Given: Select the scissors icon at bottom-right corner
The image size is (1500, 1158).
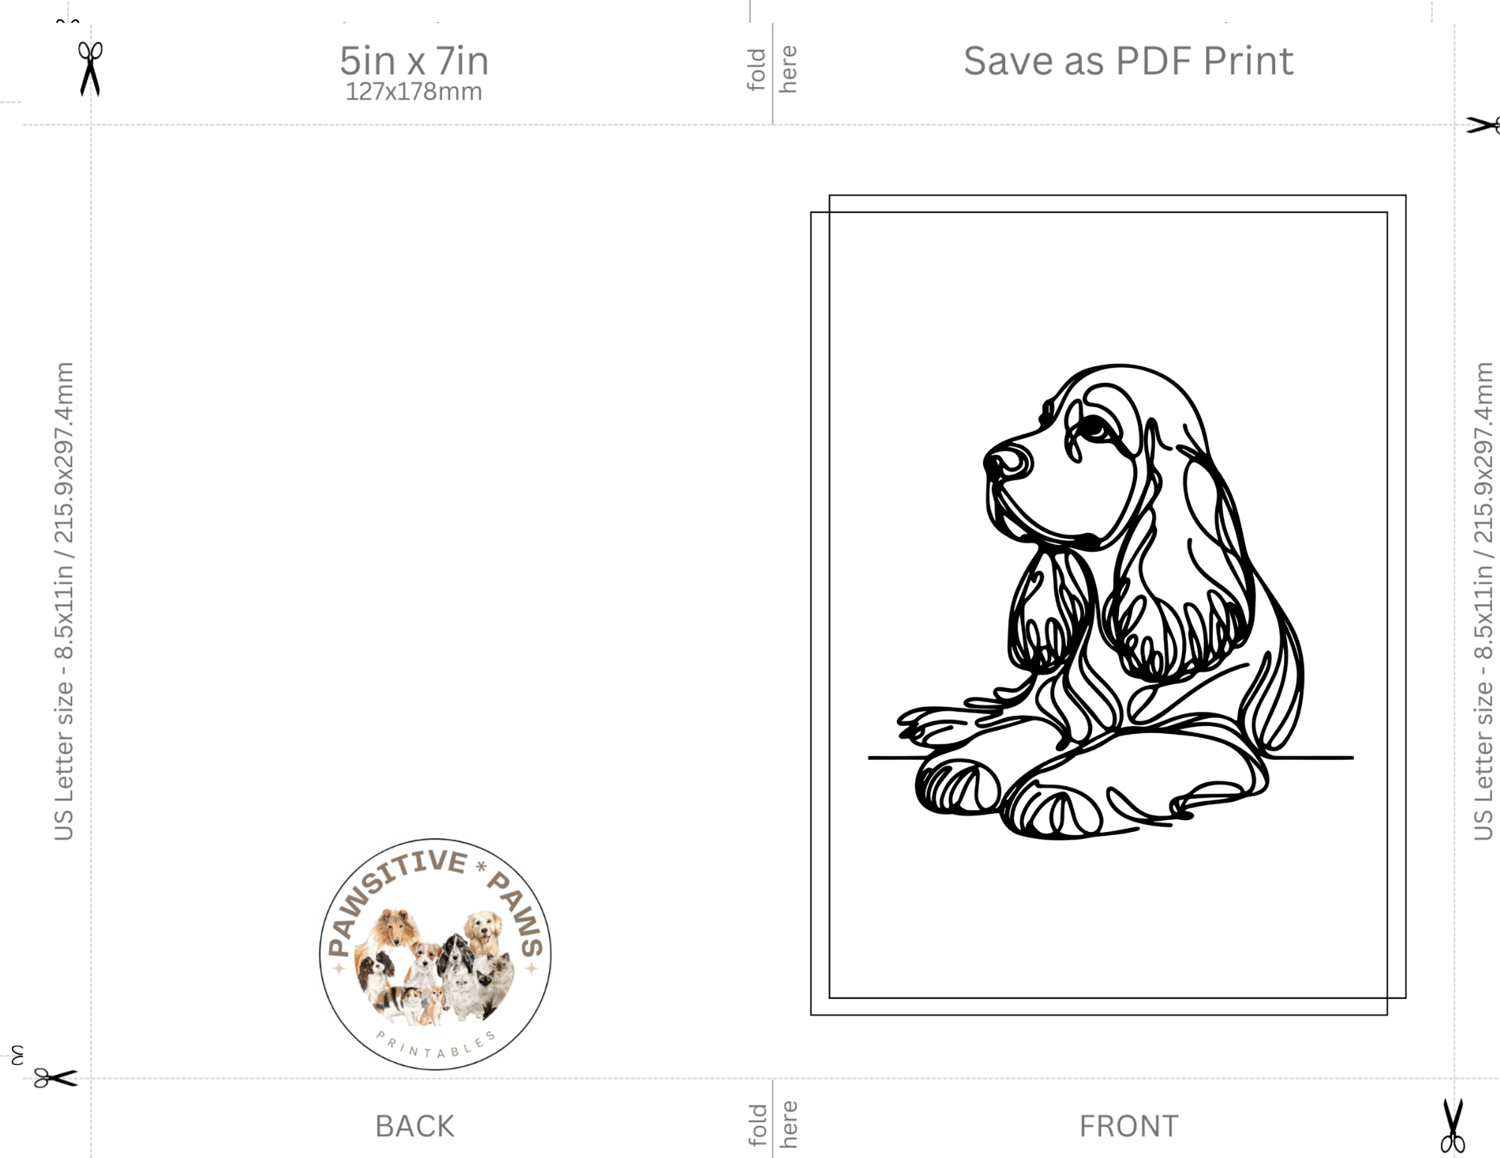Looking at the screenshot, I should 1453,1125.
